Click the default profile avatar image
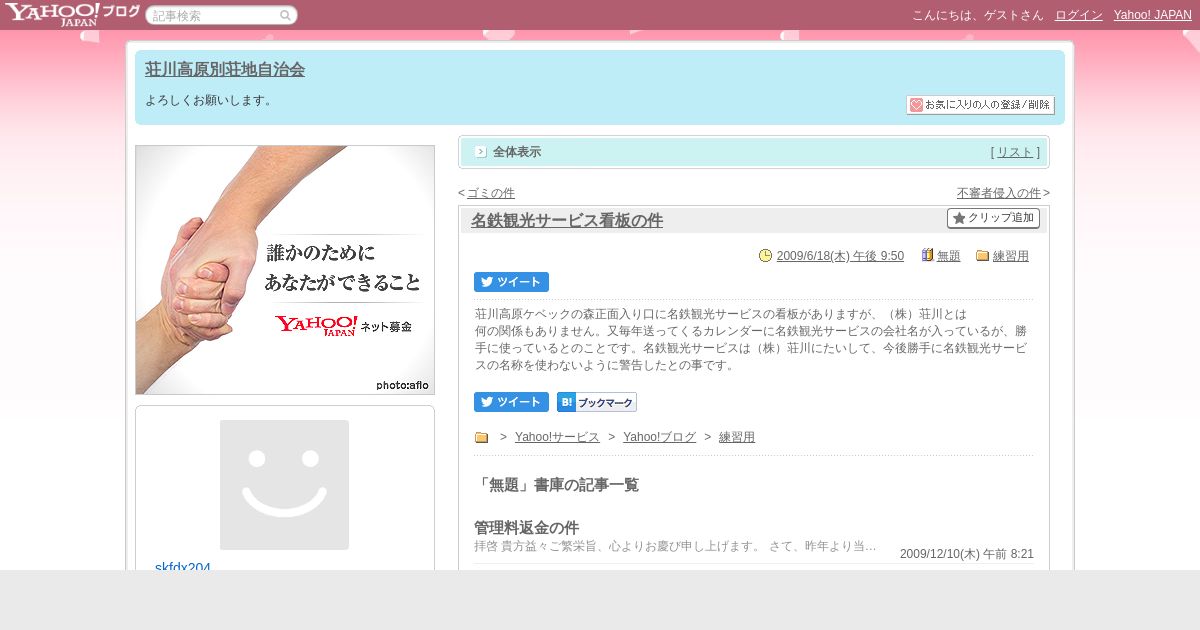Viewport: 1200px width, 630px height. point(284,485)
